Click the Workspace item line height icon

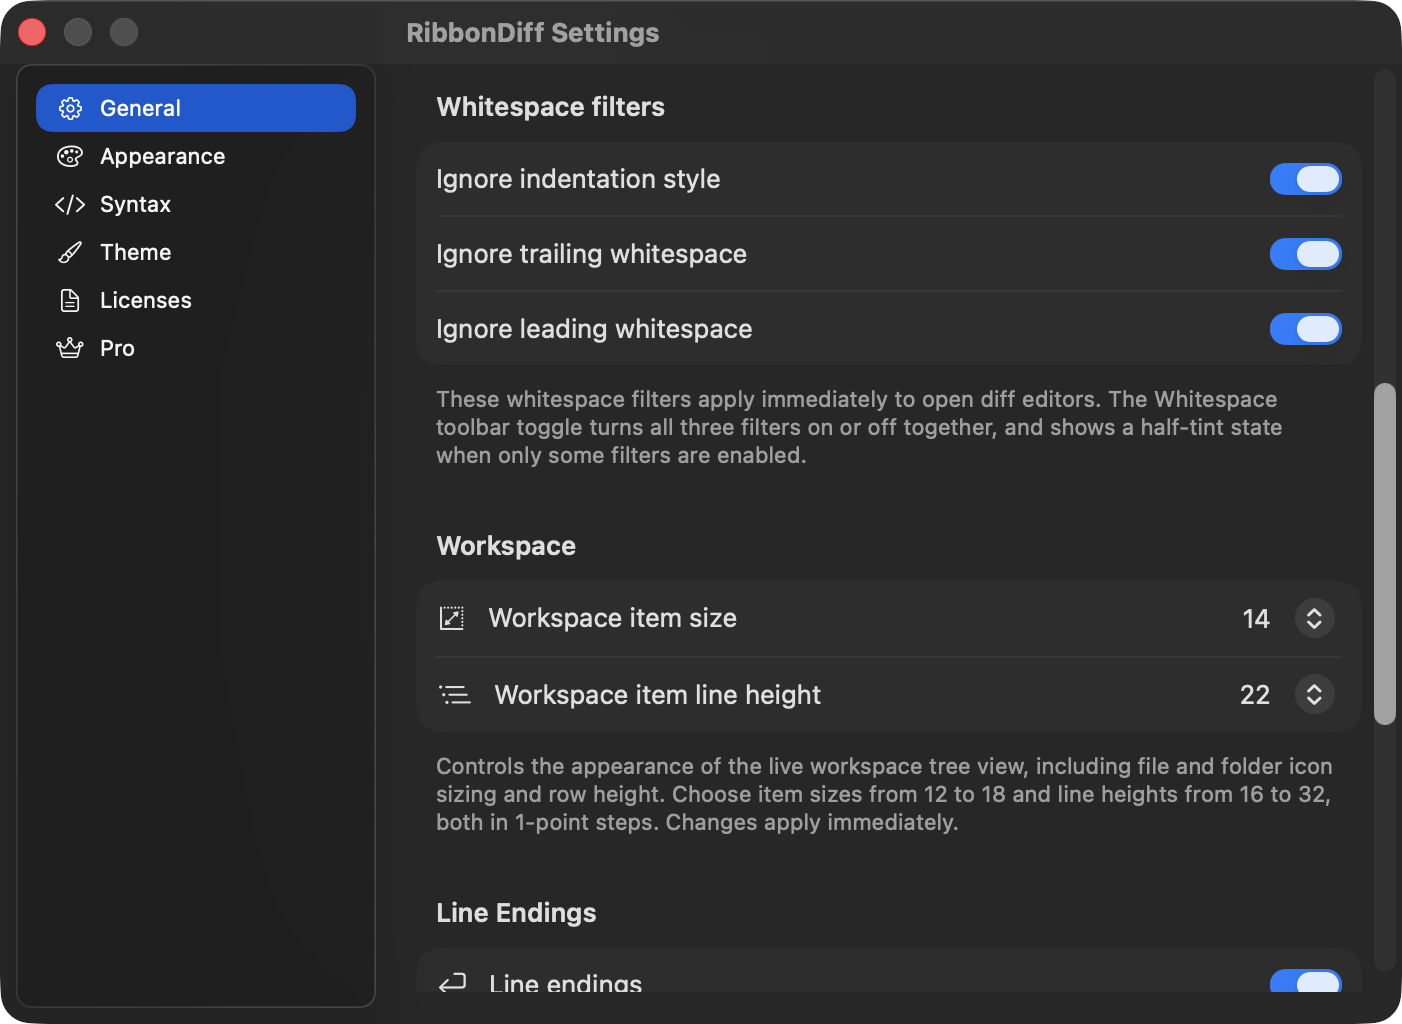[455, 694]
